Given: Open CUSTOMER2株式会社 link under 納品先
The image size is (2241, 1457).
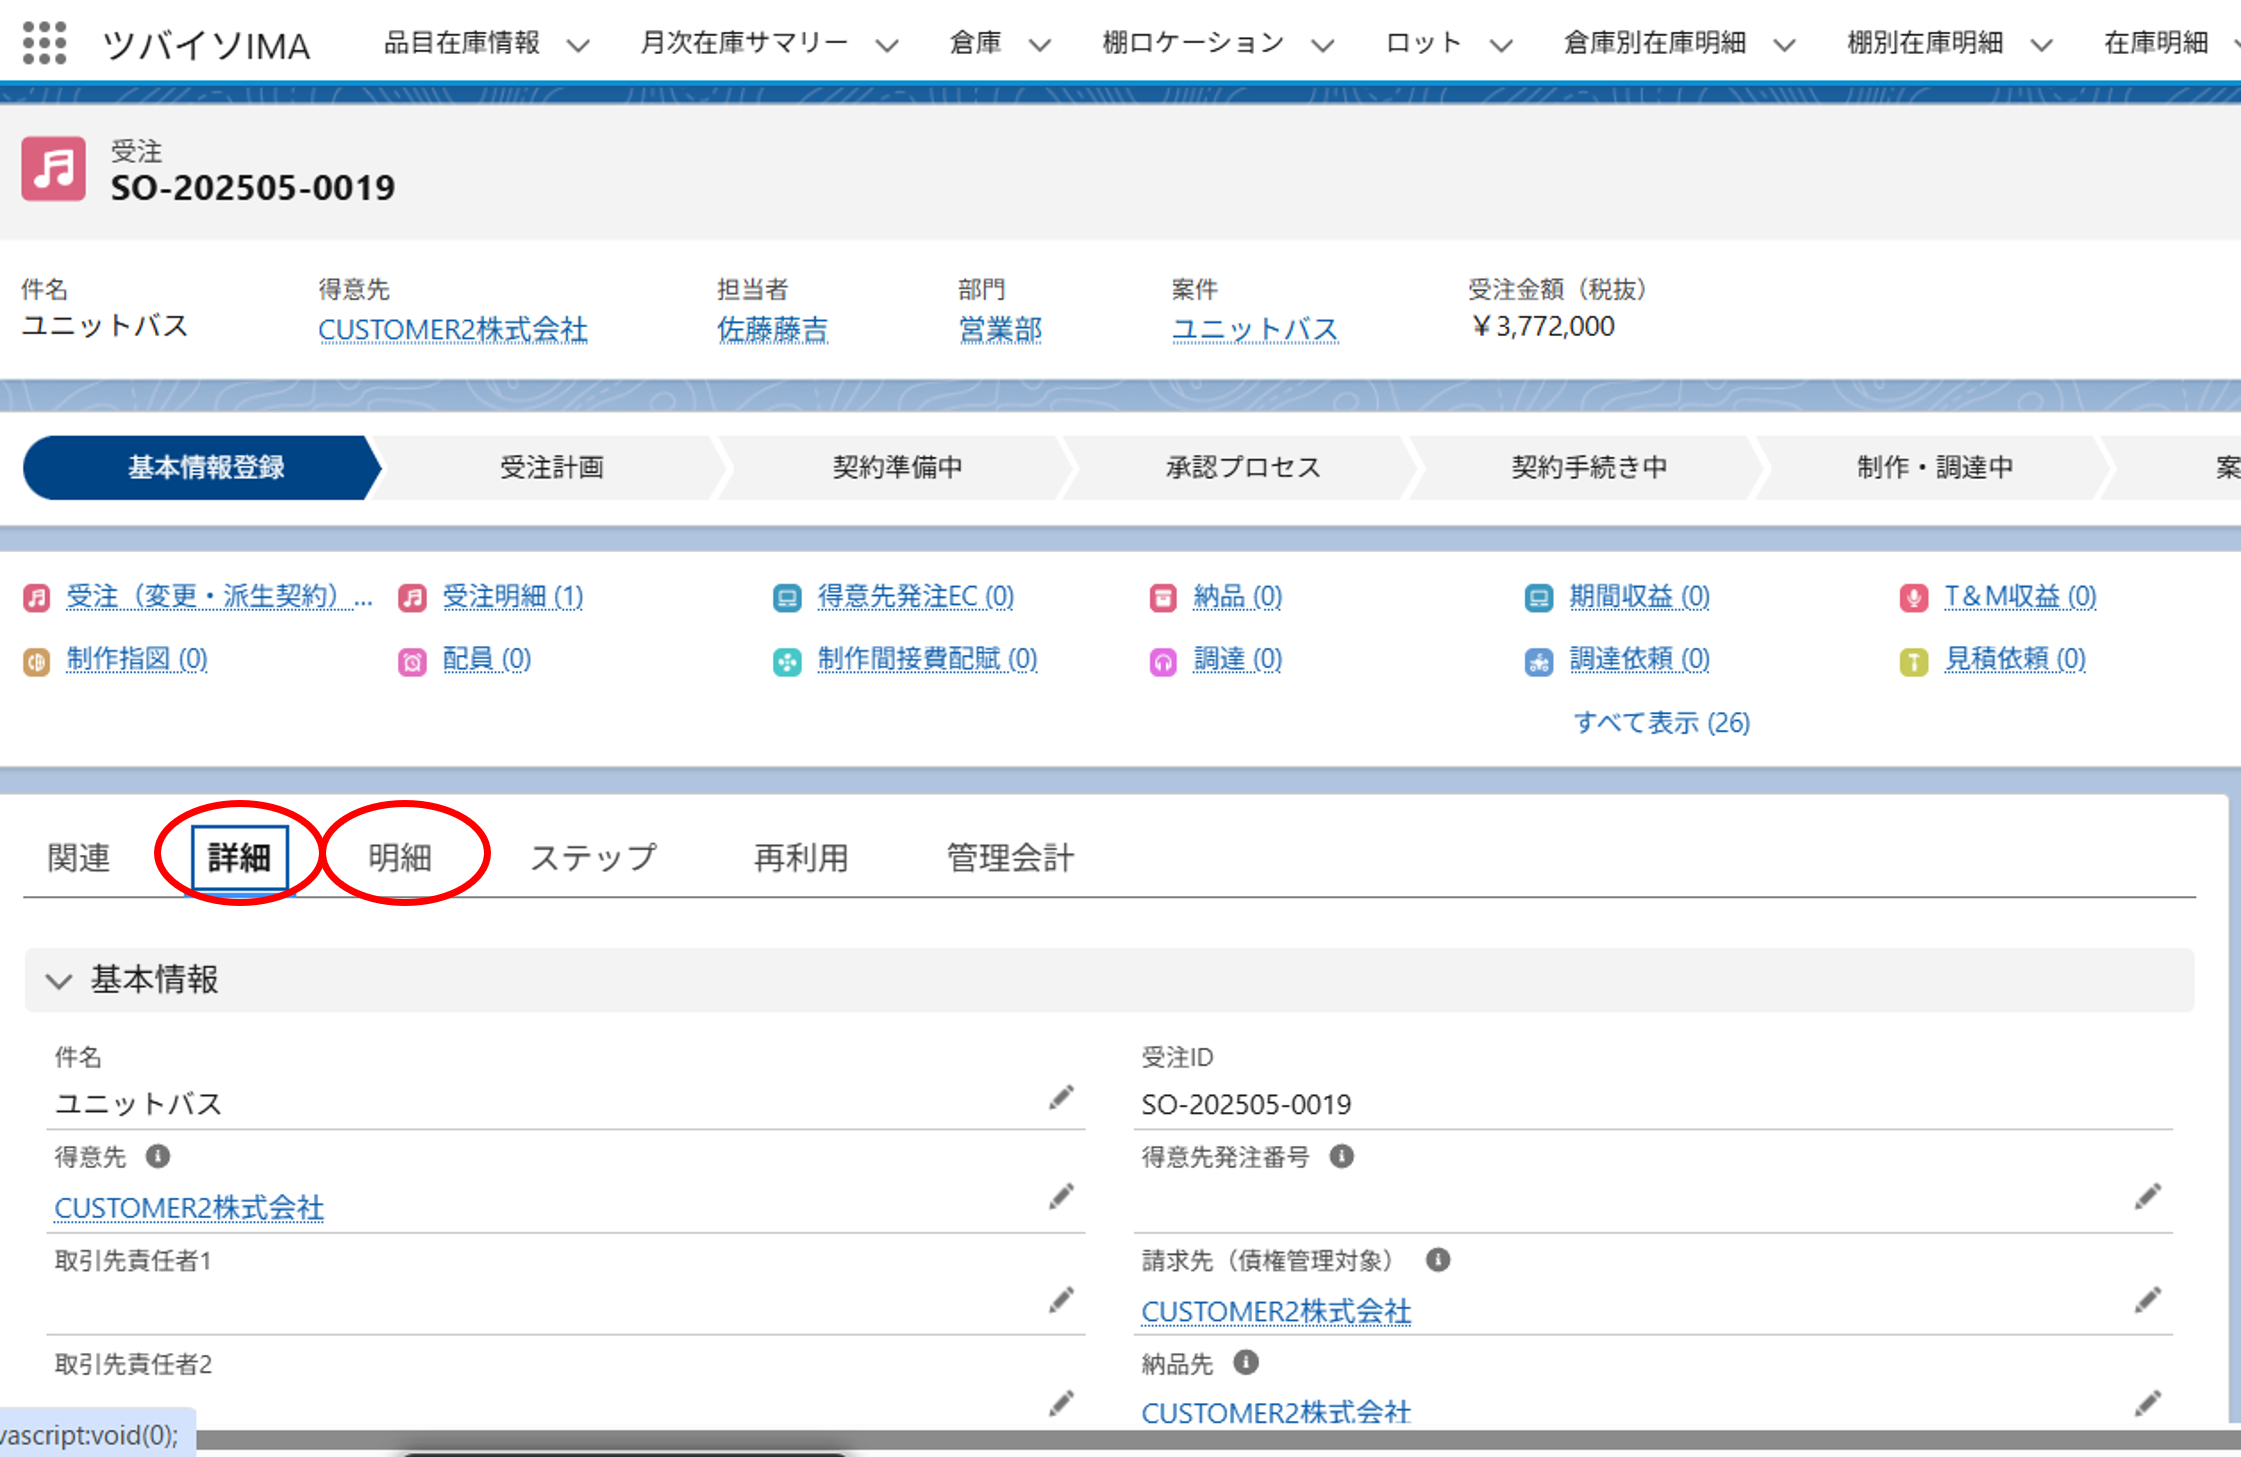Looking at the screenshot, I should [x=1276, y=1413].
